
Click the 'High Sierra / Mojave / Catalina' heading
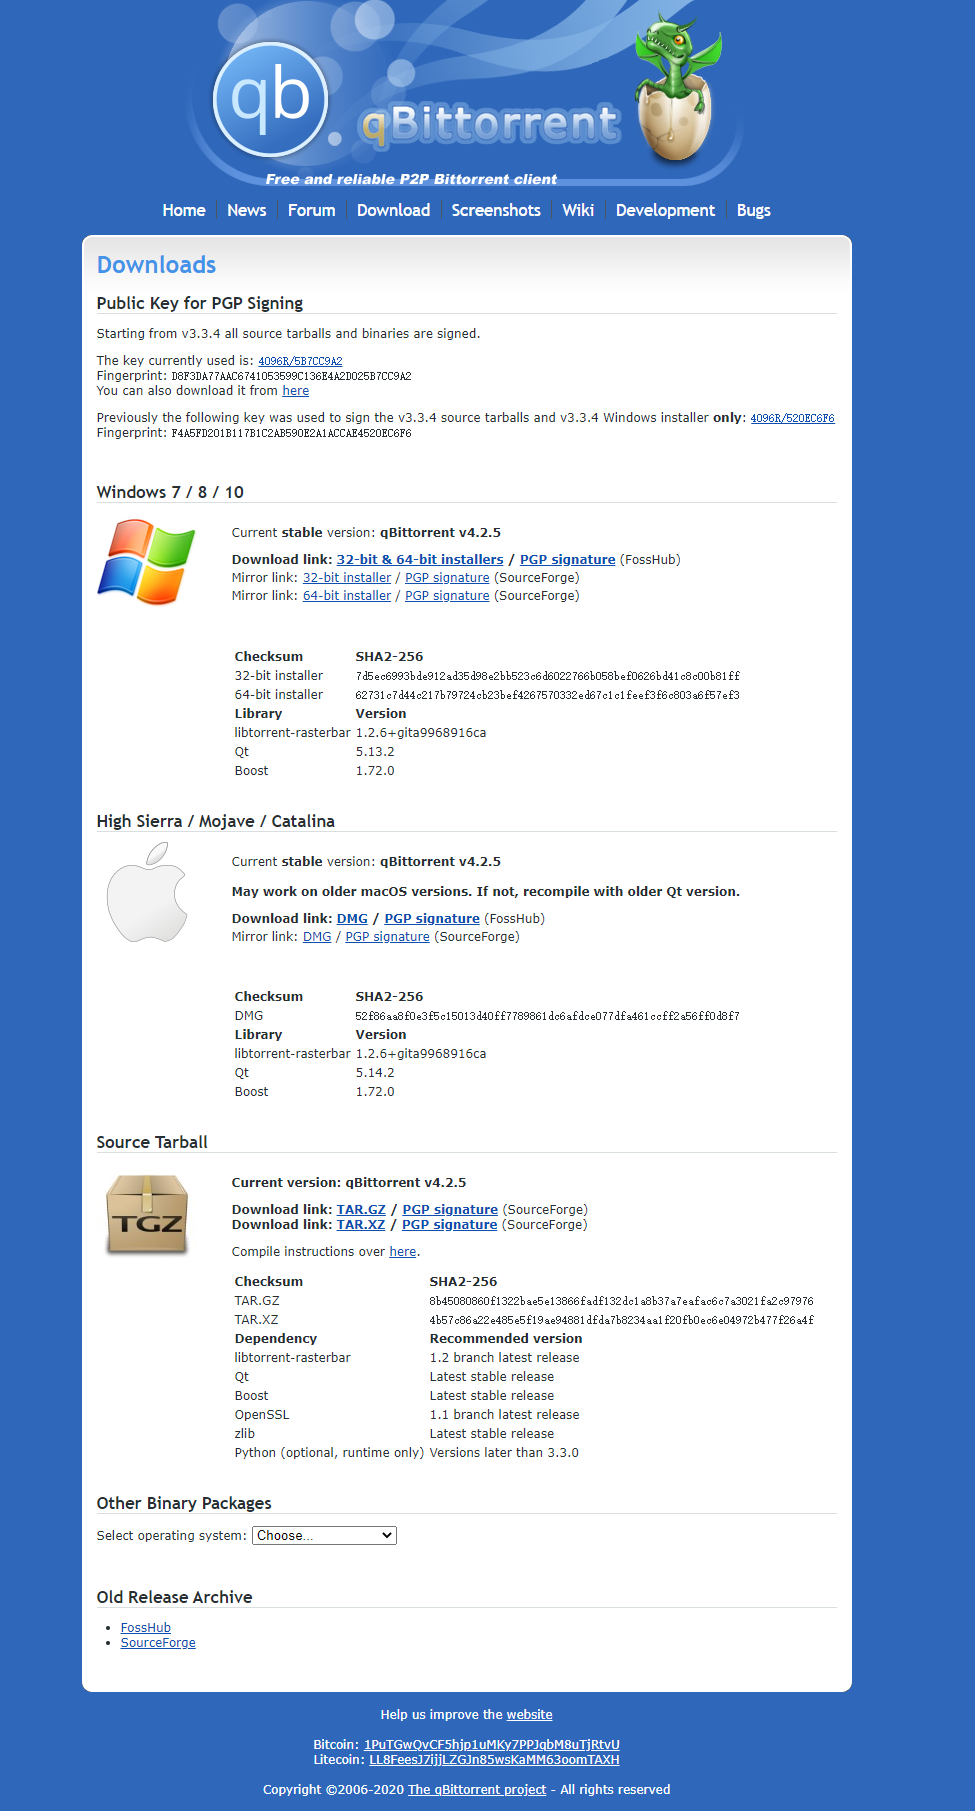click(x=216, y=821)
